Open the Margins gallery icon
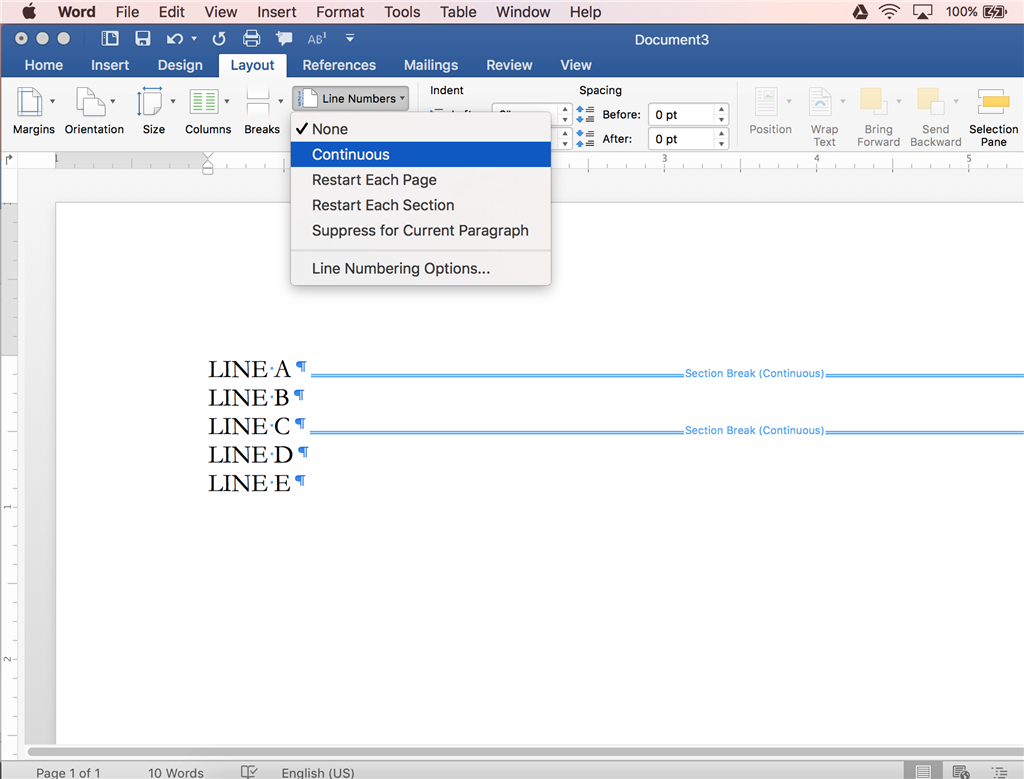The width and height of the screenshot is (1024, 779). [x=29, y=102]
